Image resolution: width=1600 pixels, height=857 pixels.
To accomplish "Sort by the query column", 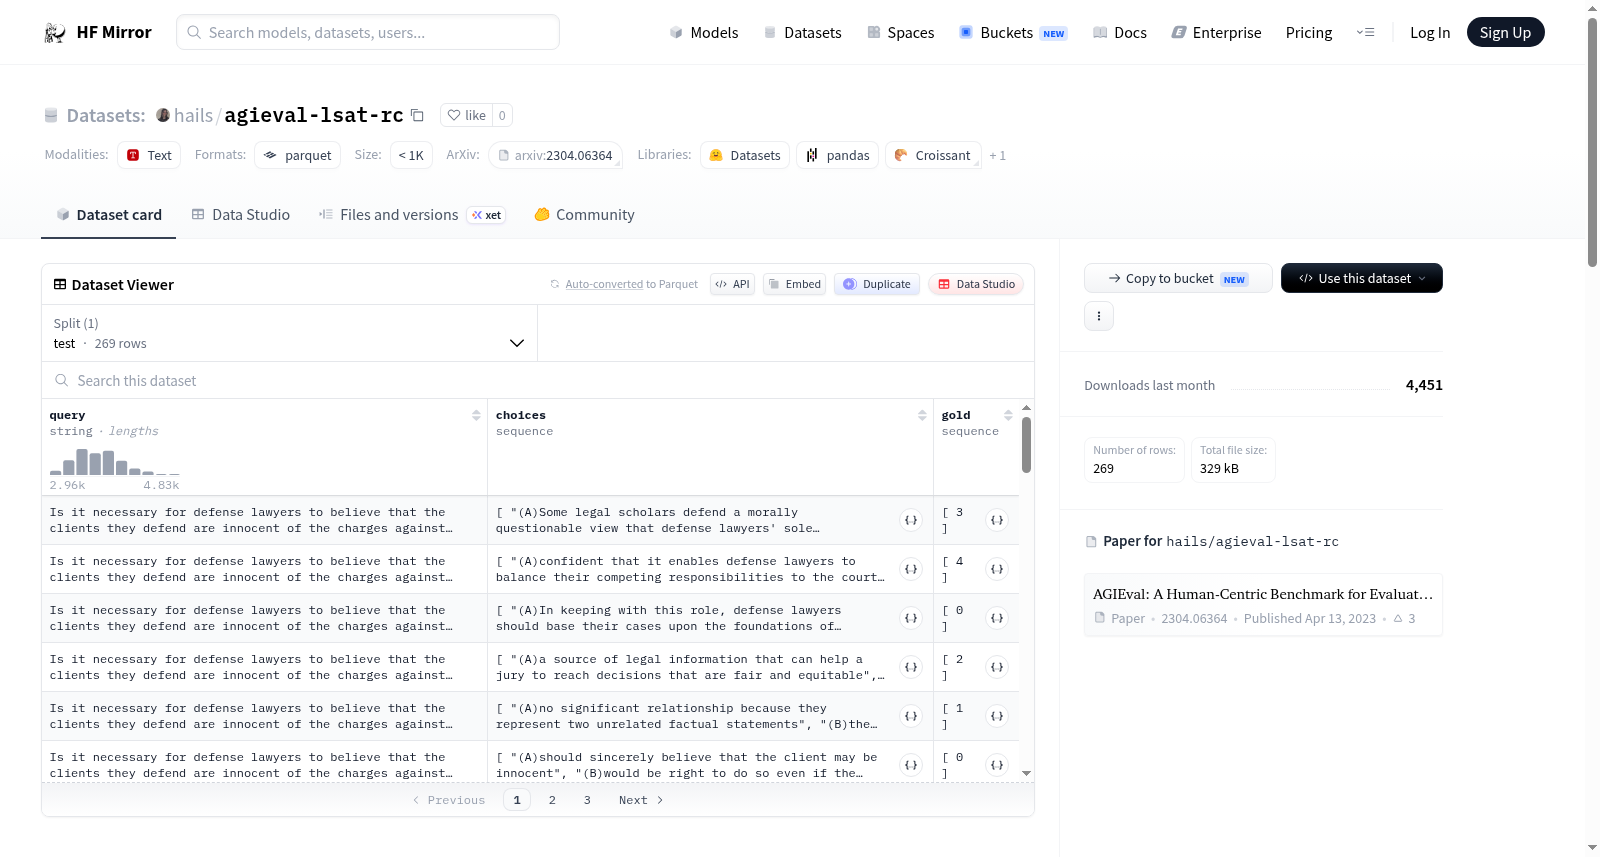I will point(476,415).
